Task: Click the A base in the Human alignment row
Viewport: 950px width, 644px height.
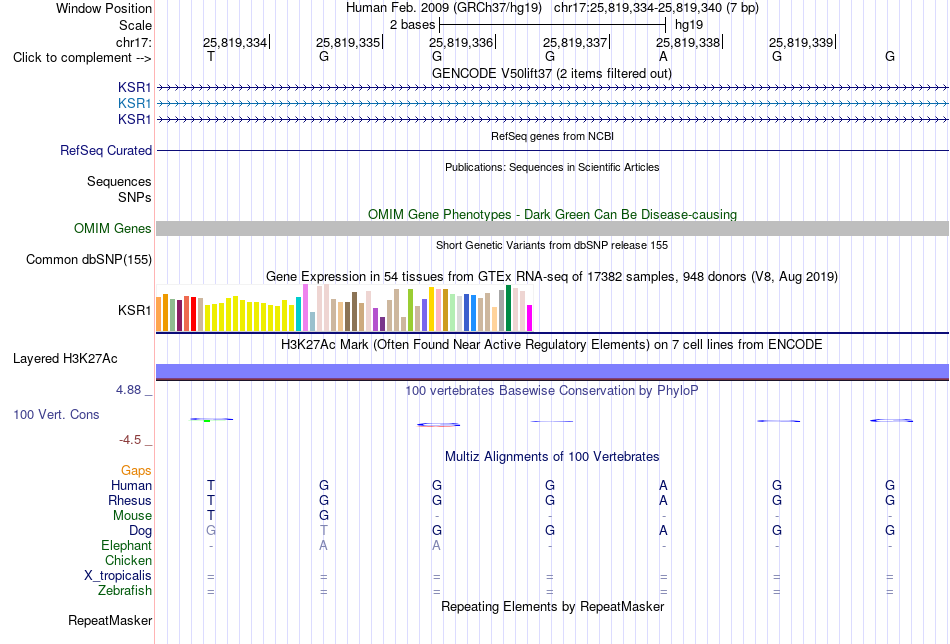Action: 663,485
